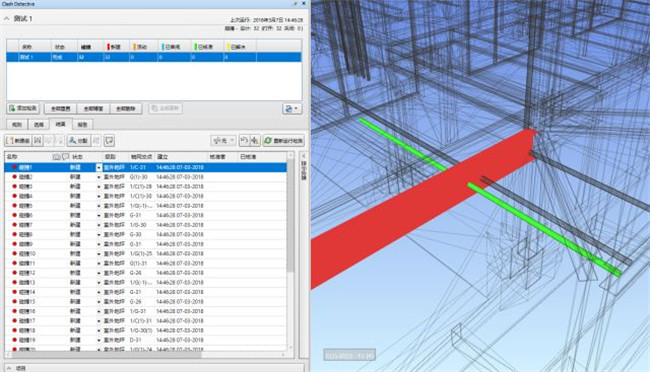Select clash row 碰撞2

coord(145,177)
